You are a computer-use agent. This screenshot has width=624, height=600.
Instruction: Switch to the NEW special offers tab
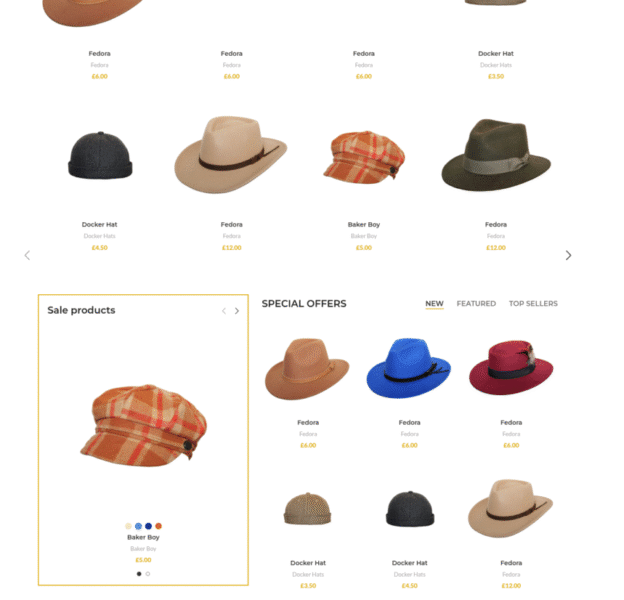click(x=435, y=304)
